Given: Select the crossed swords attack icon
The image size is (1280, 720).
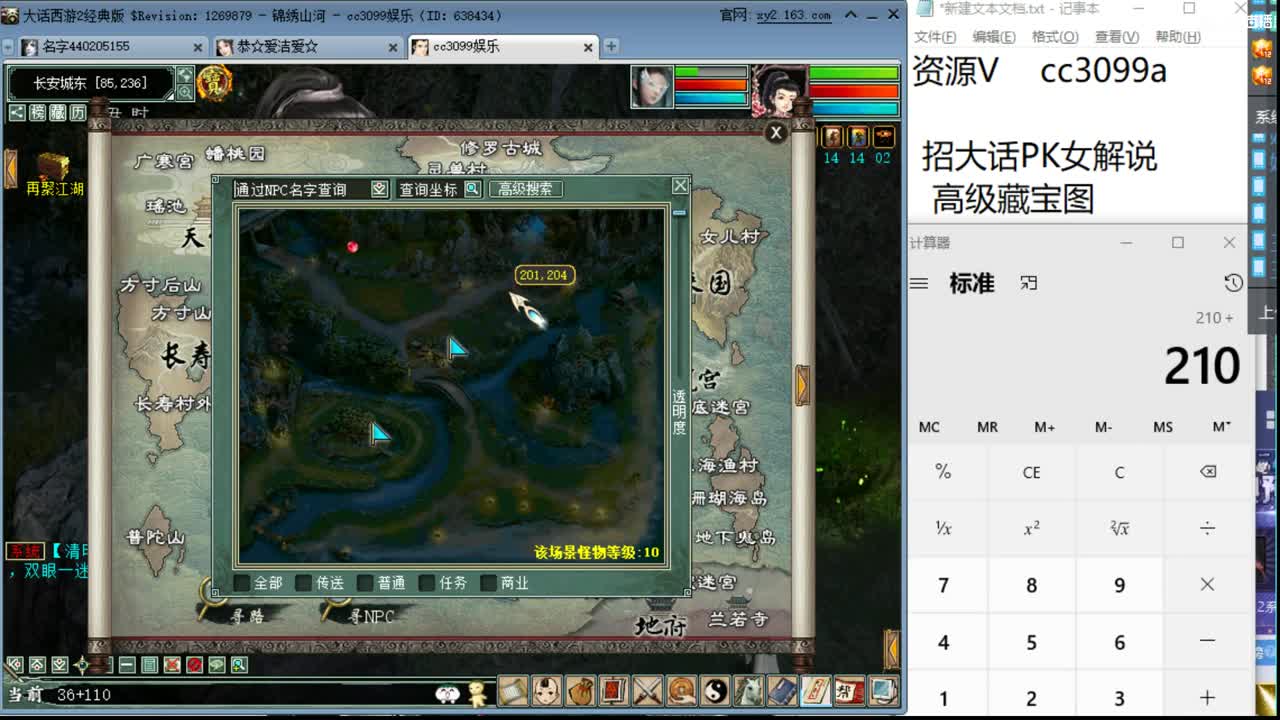Looking at the screenshot, I should pos(648,691).
